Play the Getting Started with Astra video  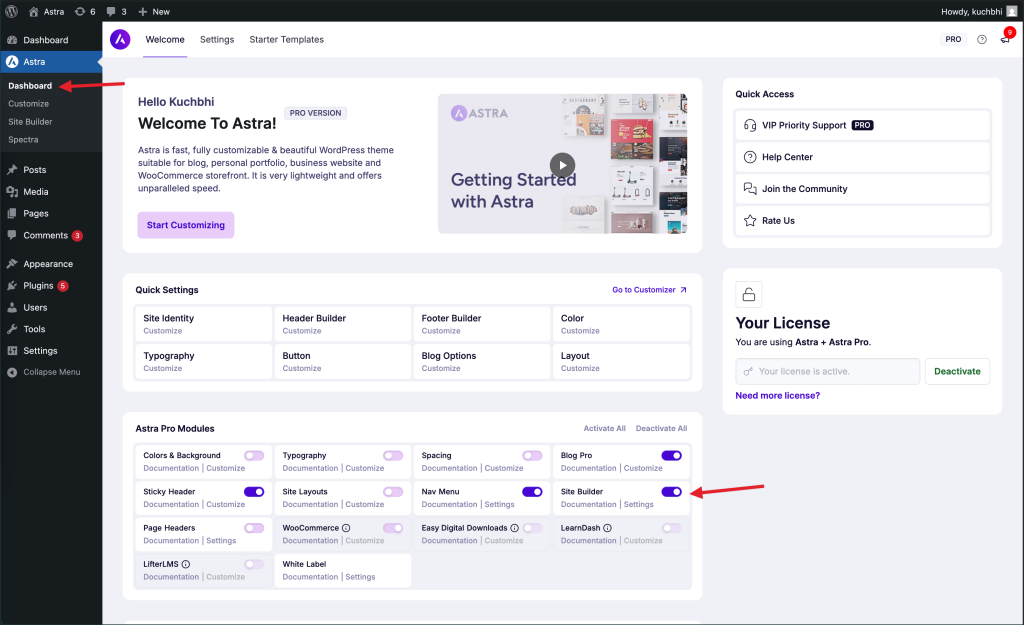(562, 164)
